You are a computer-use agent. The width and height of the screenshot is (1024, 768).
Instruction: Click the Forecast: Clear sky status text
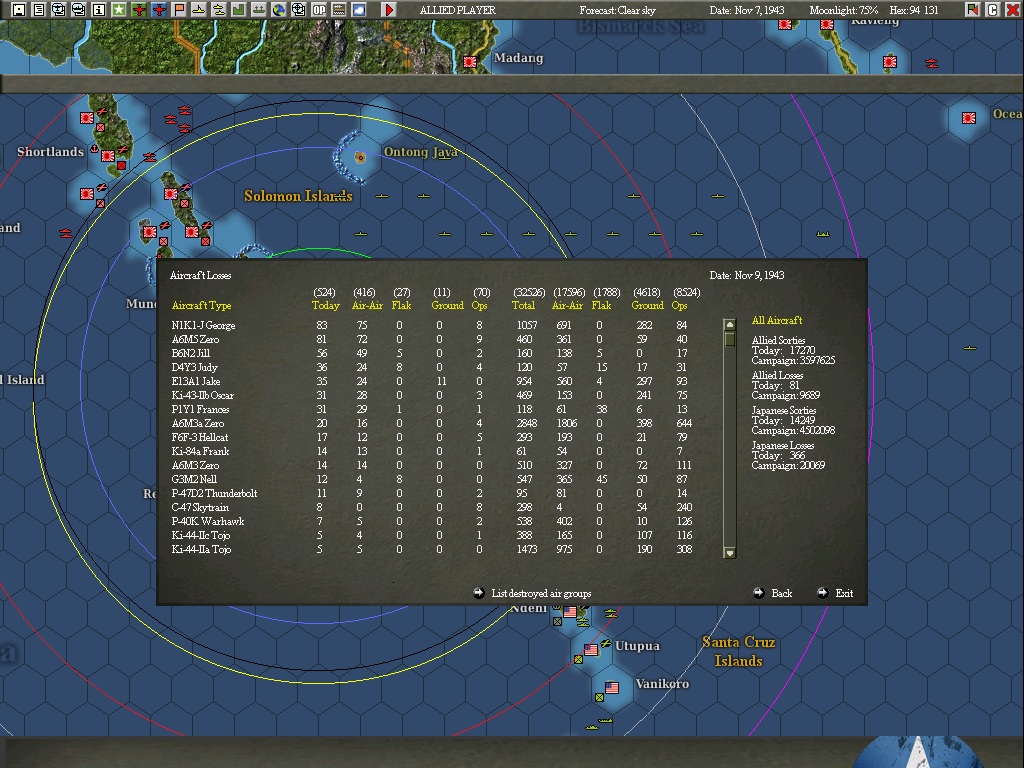617,10
